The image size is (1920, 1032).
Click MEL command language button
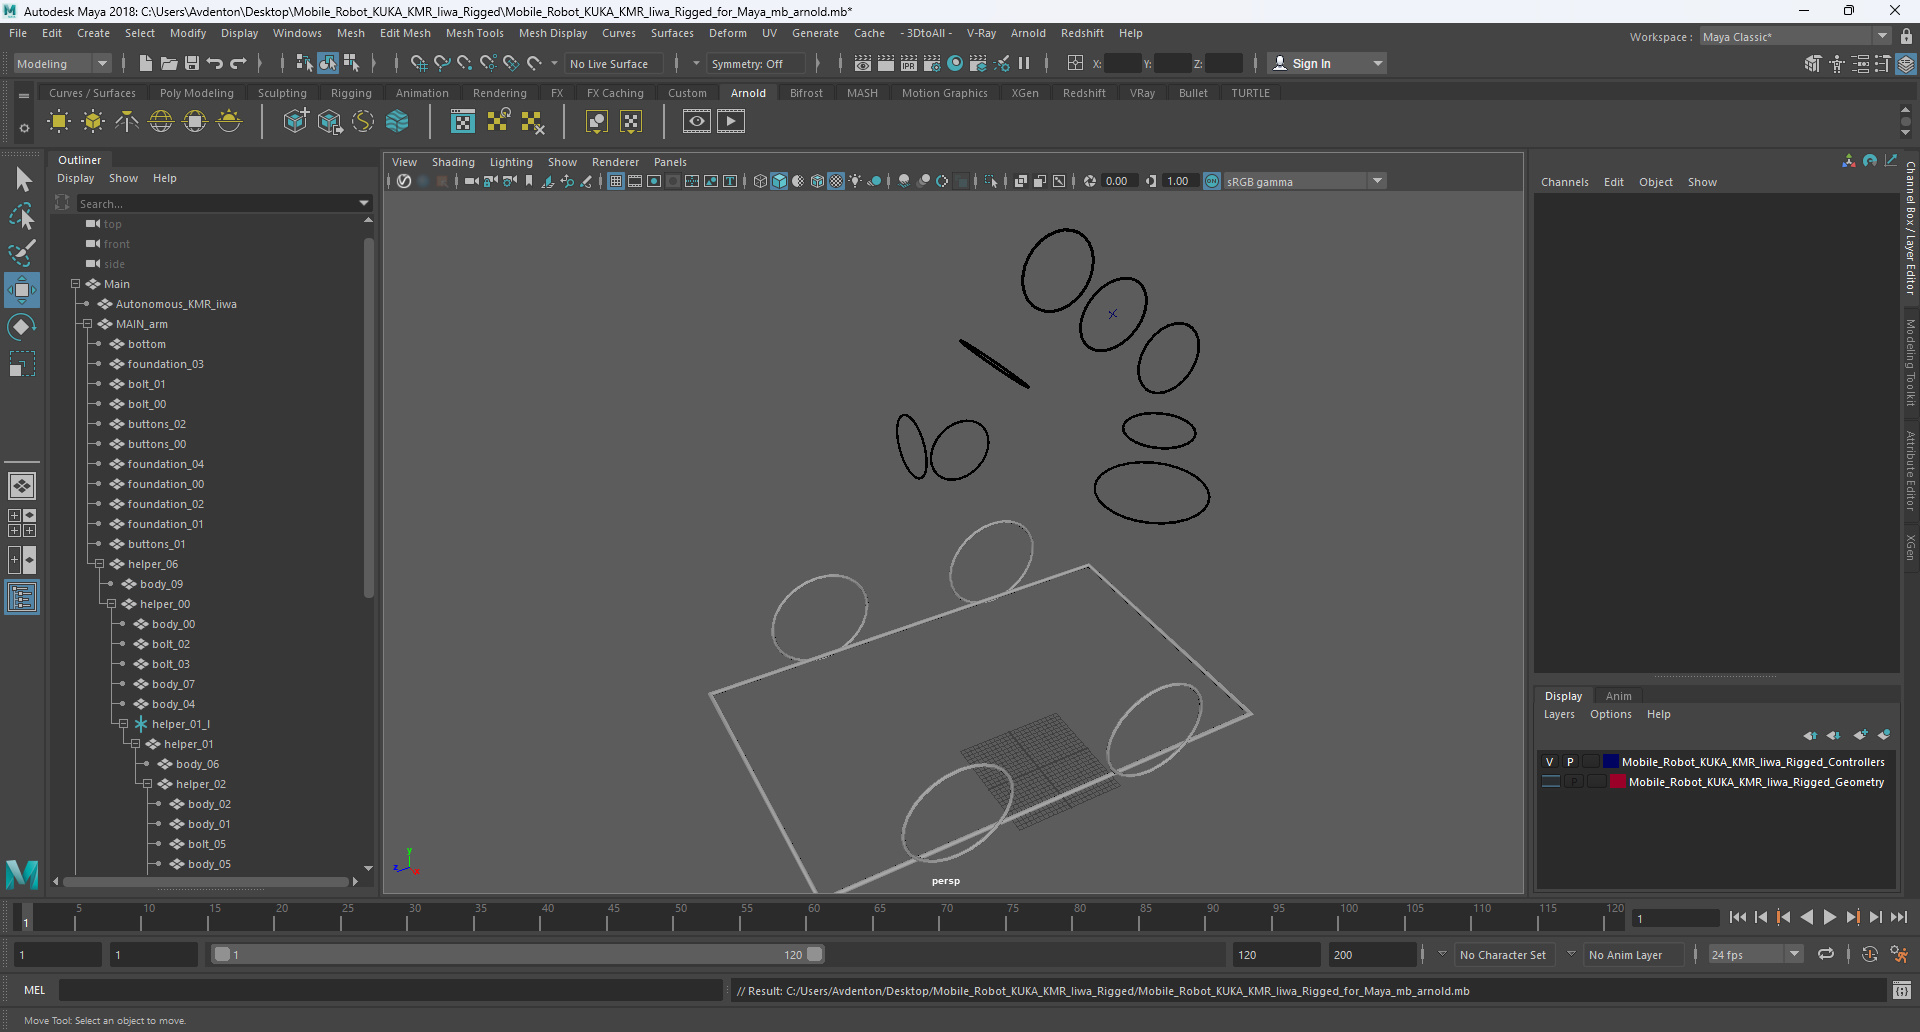pos(35,990)
